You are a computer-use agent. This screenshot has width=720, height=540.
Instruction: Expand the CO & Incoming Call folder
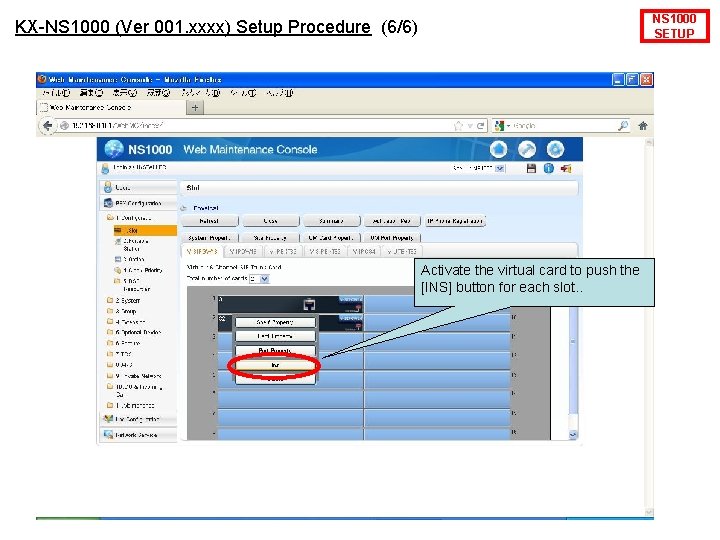(135, 390)
